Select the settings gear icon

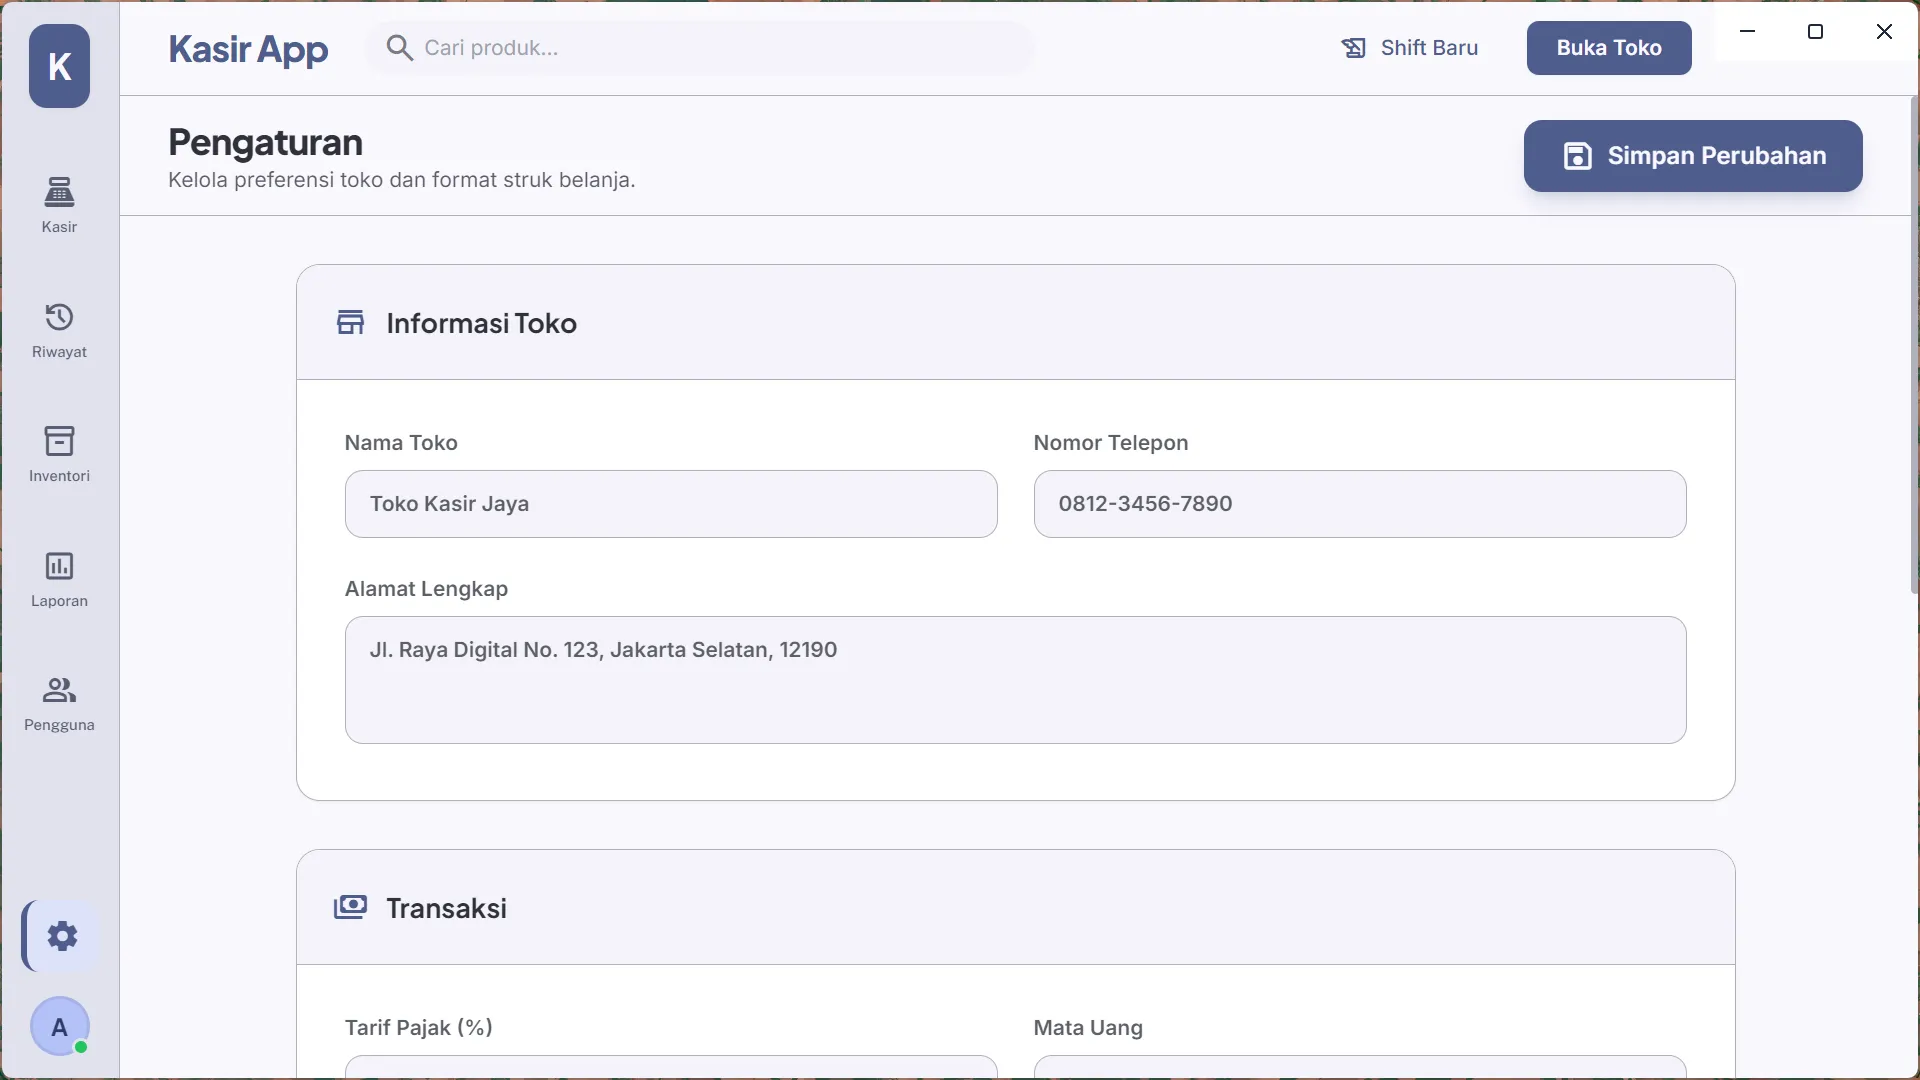[x=61, y=936]
